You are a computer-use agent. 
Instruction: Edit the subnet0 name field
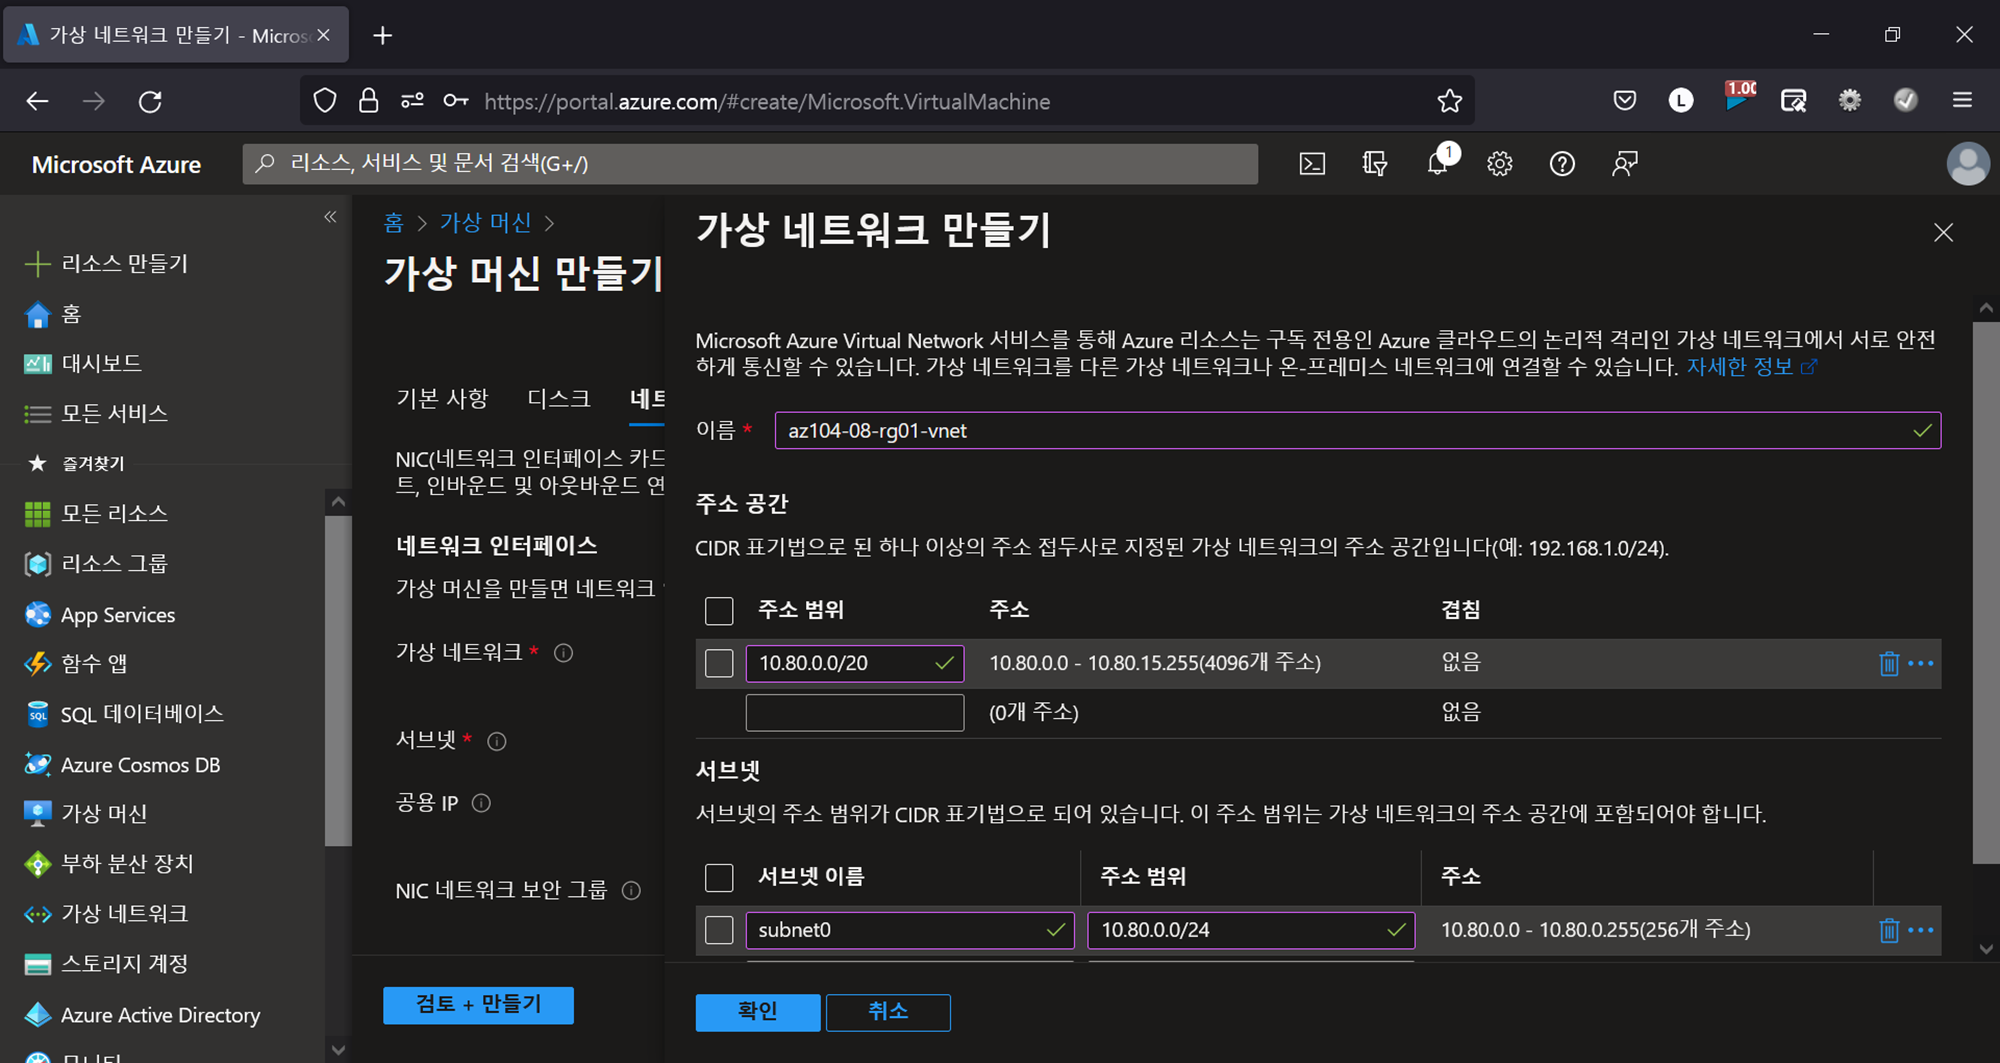click(x=909, y=930)
